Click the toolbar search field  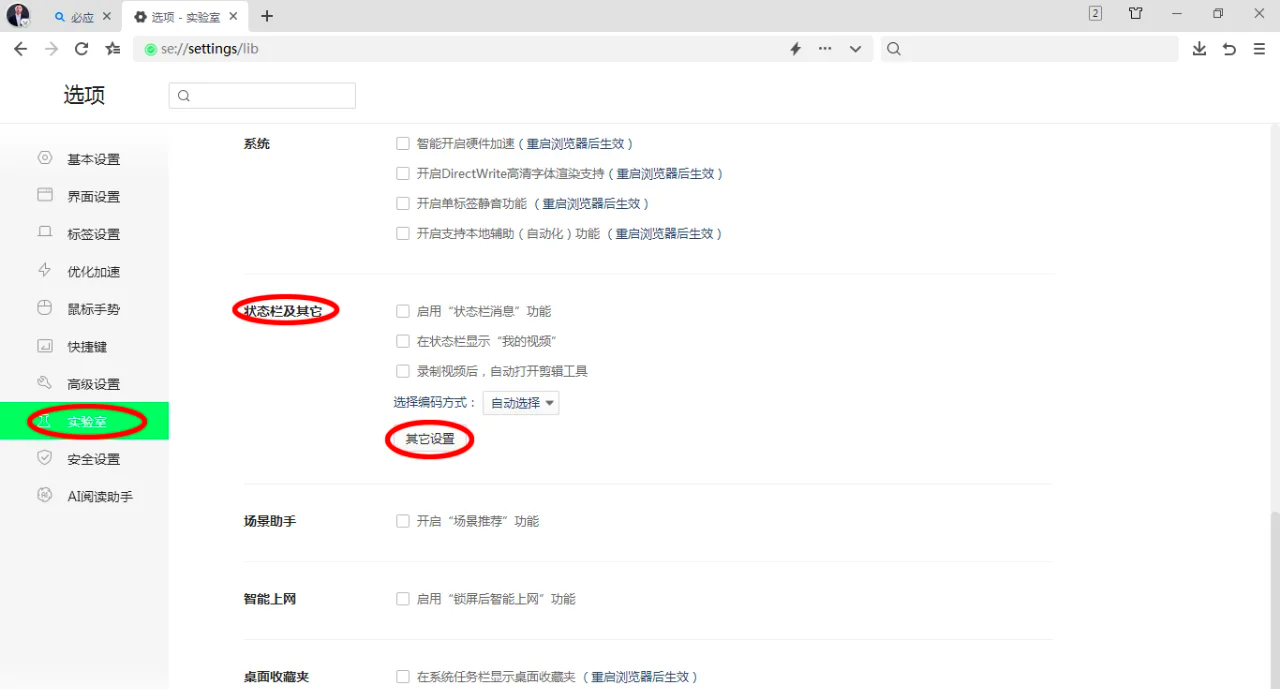(x=1029, y=49)
